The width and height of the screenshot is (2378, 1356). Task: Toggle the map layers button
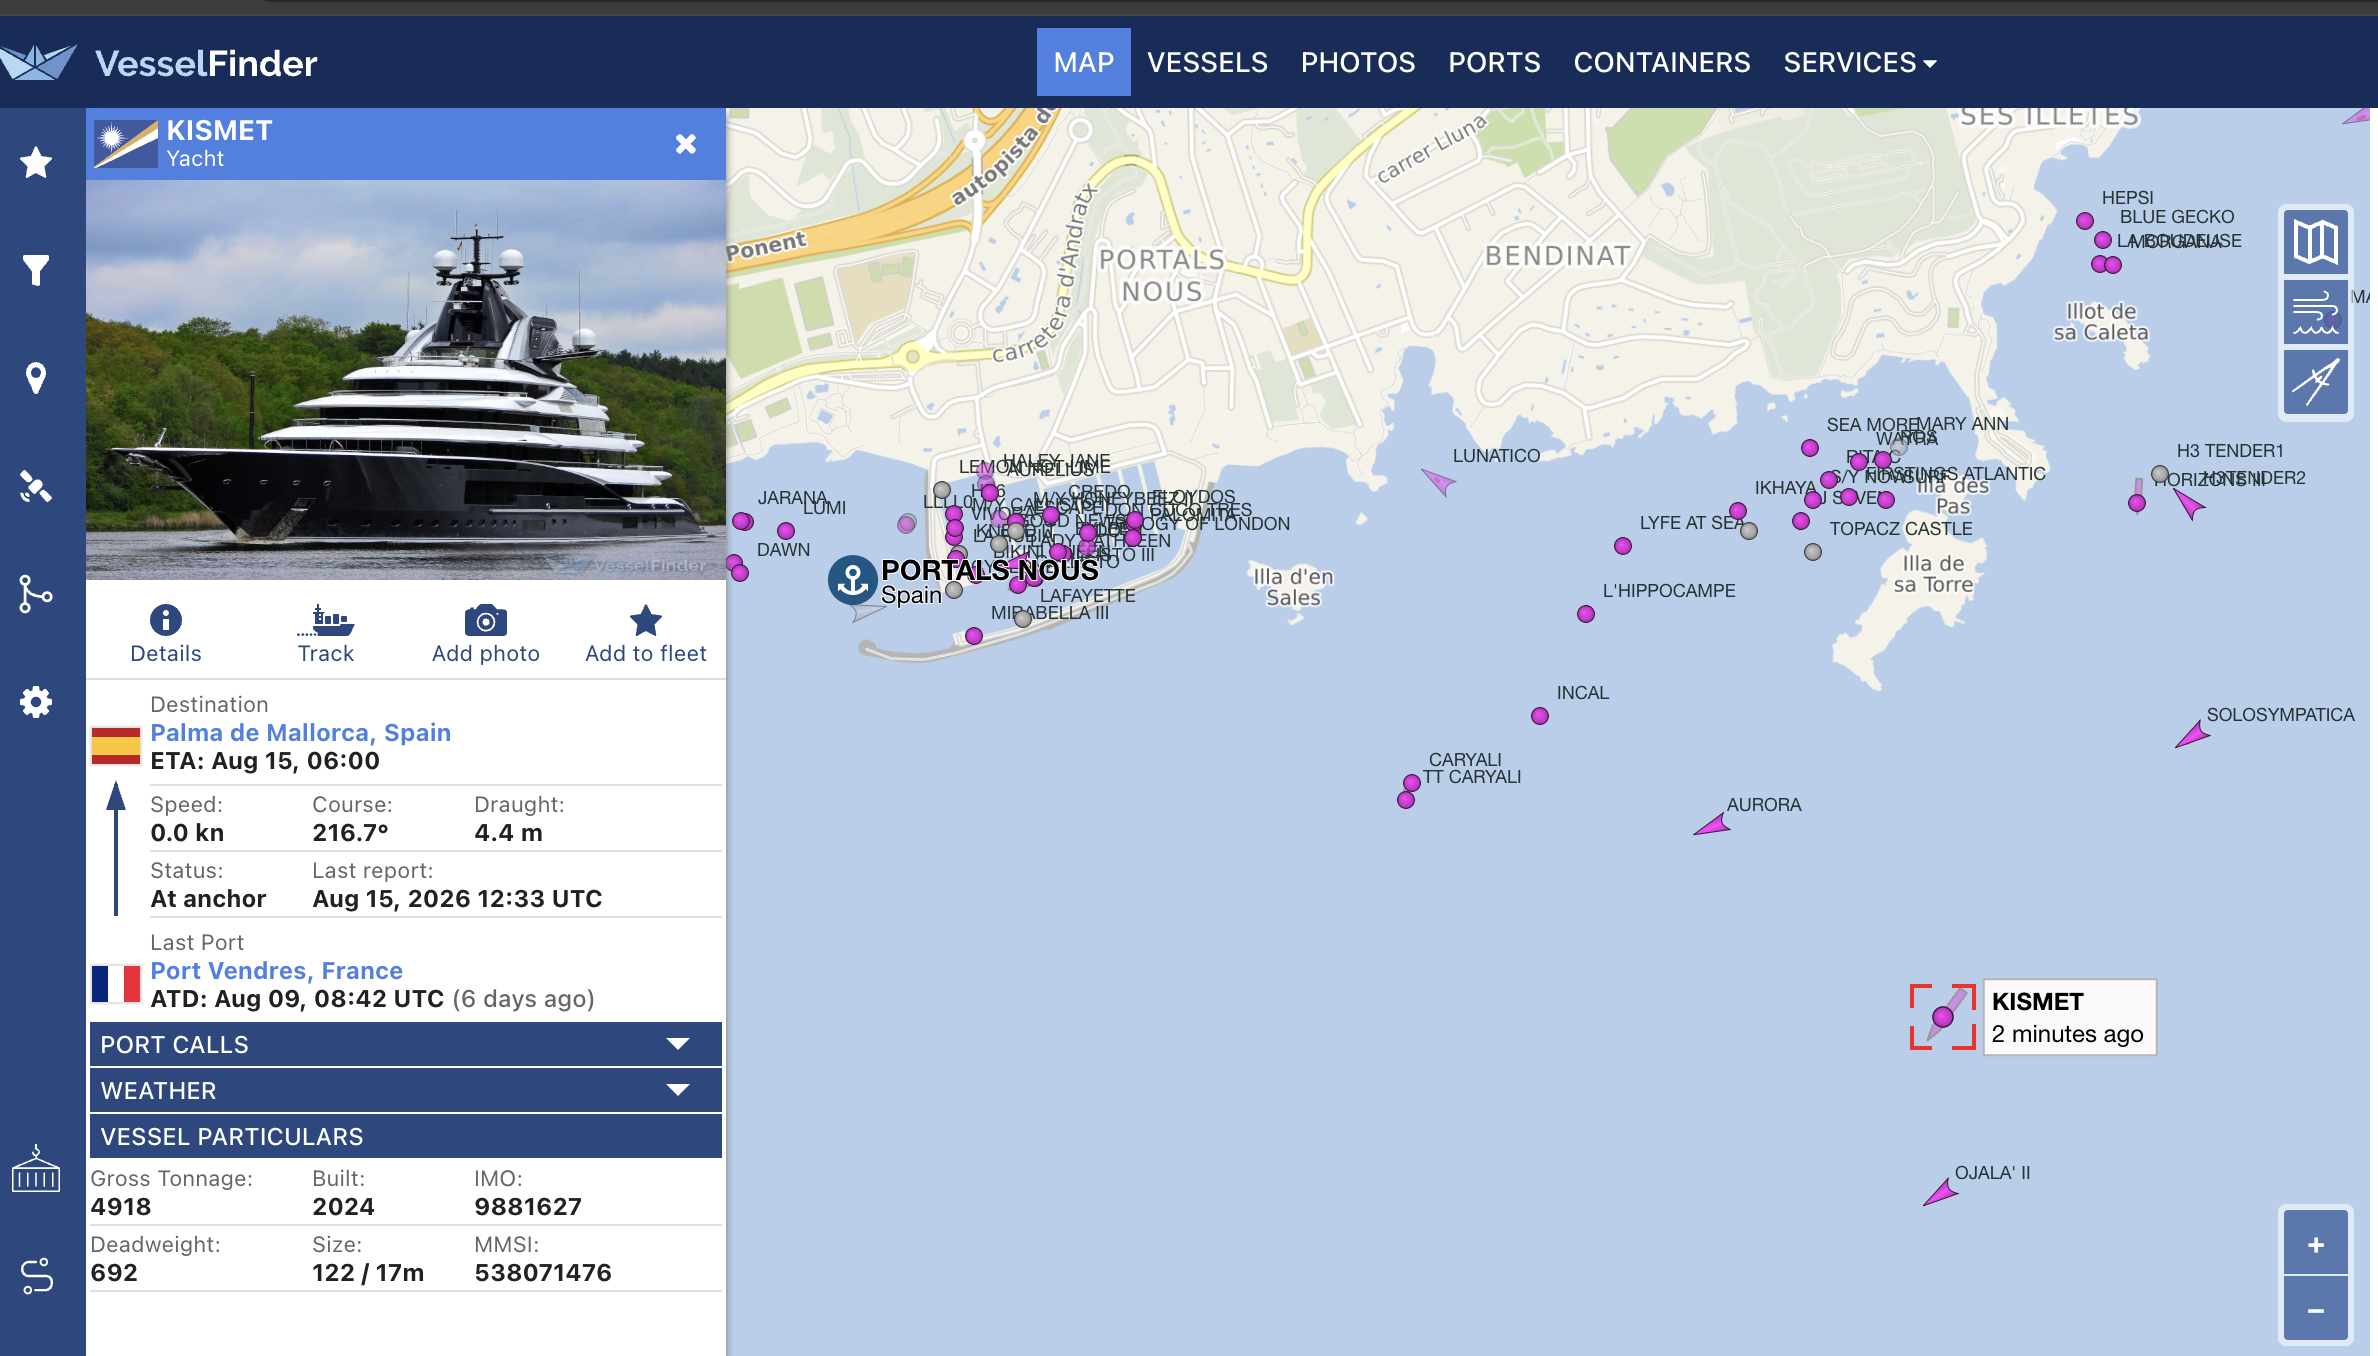pyautogui.click(x=2316, y=242)
